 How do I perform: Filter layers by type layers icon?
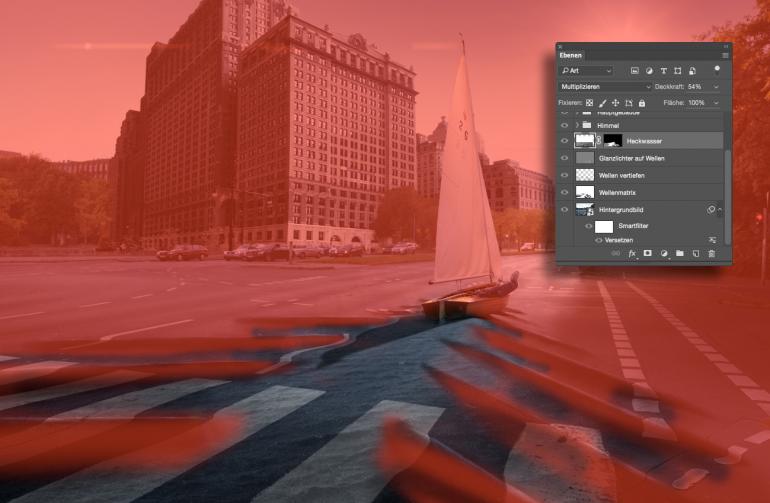tap(663, 71)
